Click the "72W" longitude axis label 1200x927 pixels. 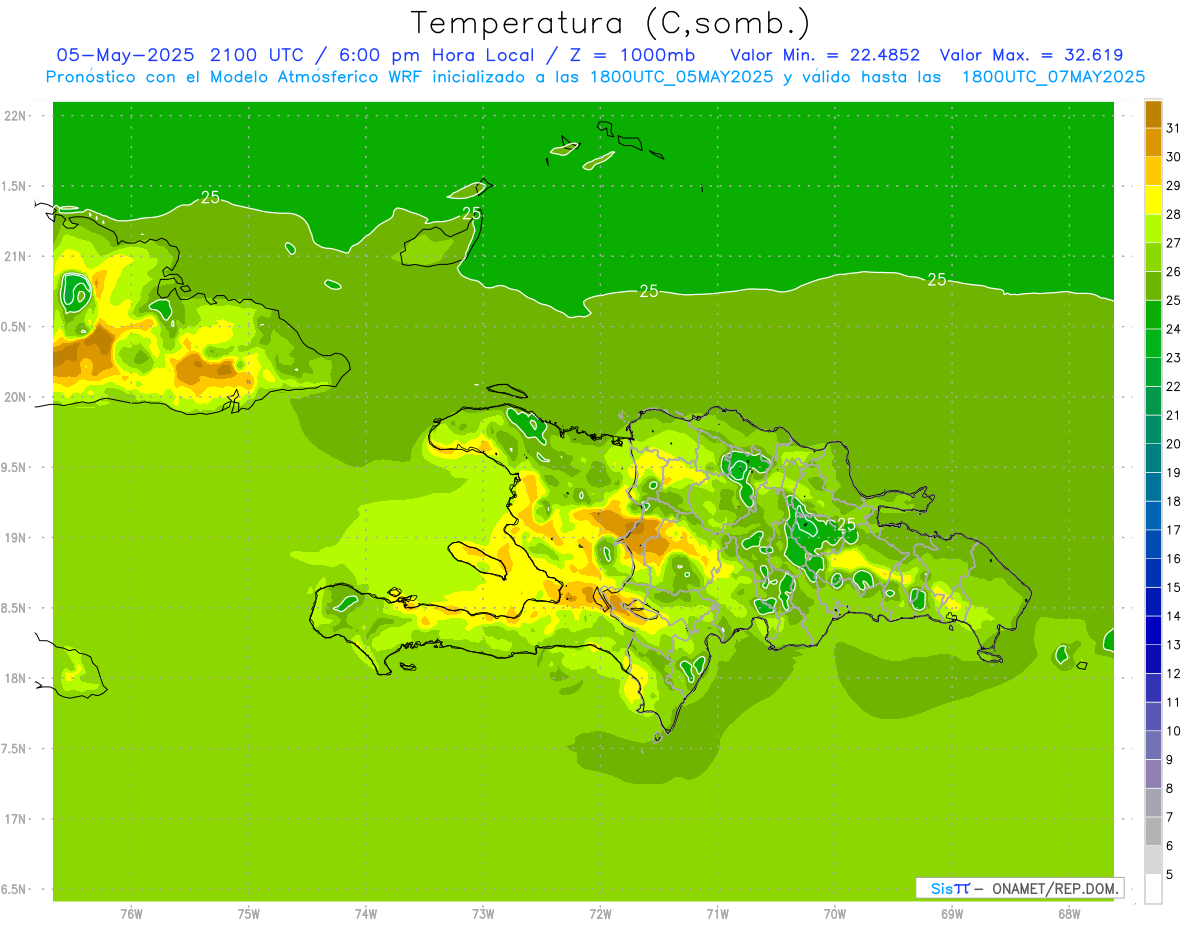click(x=600, y=914)
